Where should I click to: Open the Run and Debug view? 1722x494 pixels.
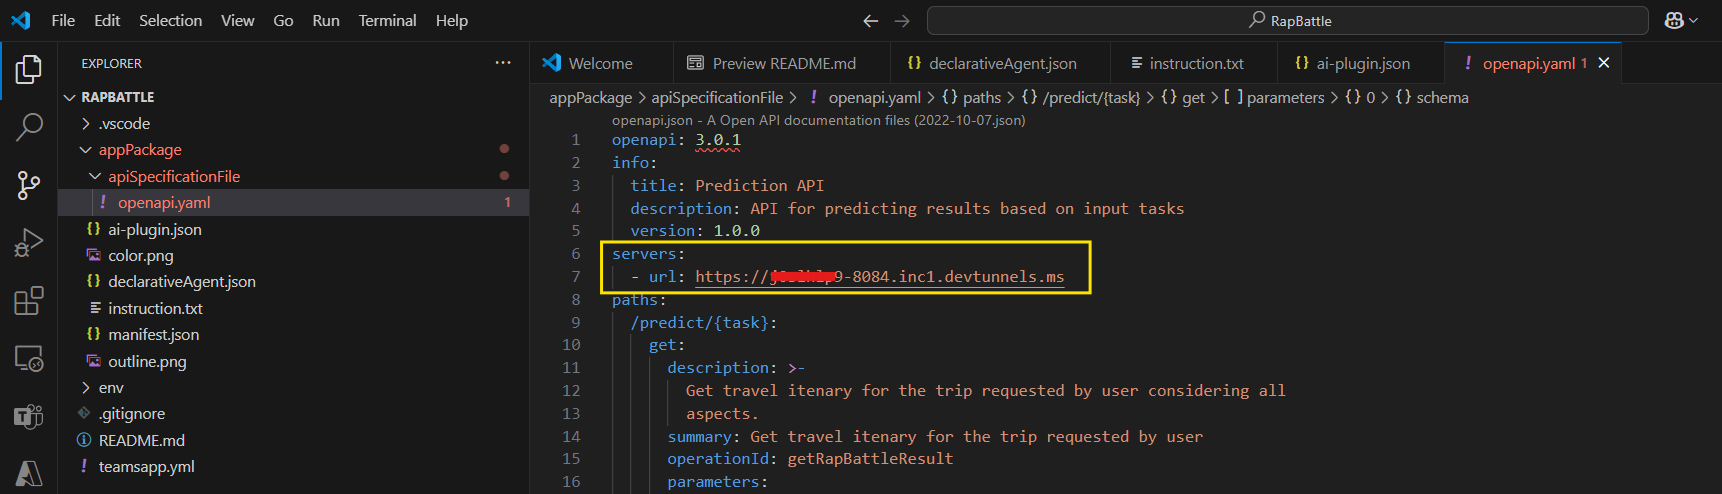[x=29, y=243]
